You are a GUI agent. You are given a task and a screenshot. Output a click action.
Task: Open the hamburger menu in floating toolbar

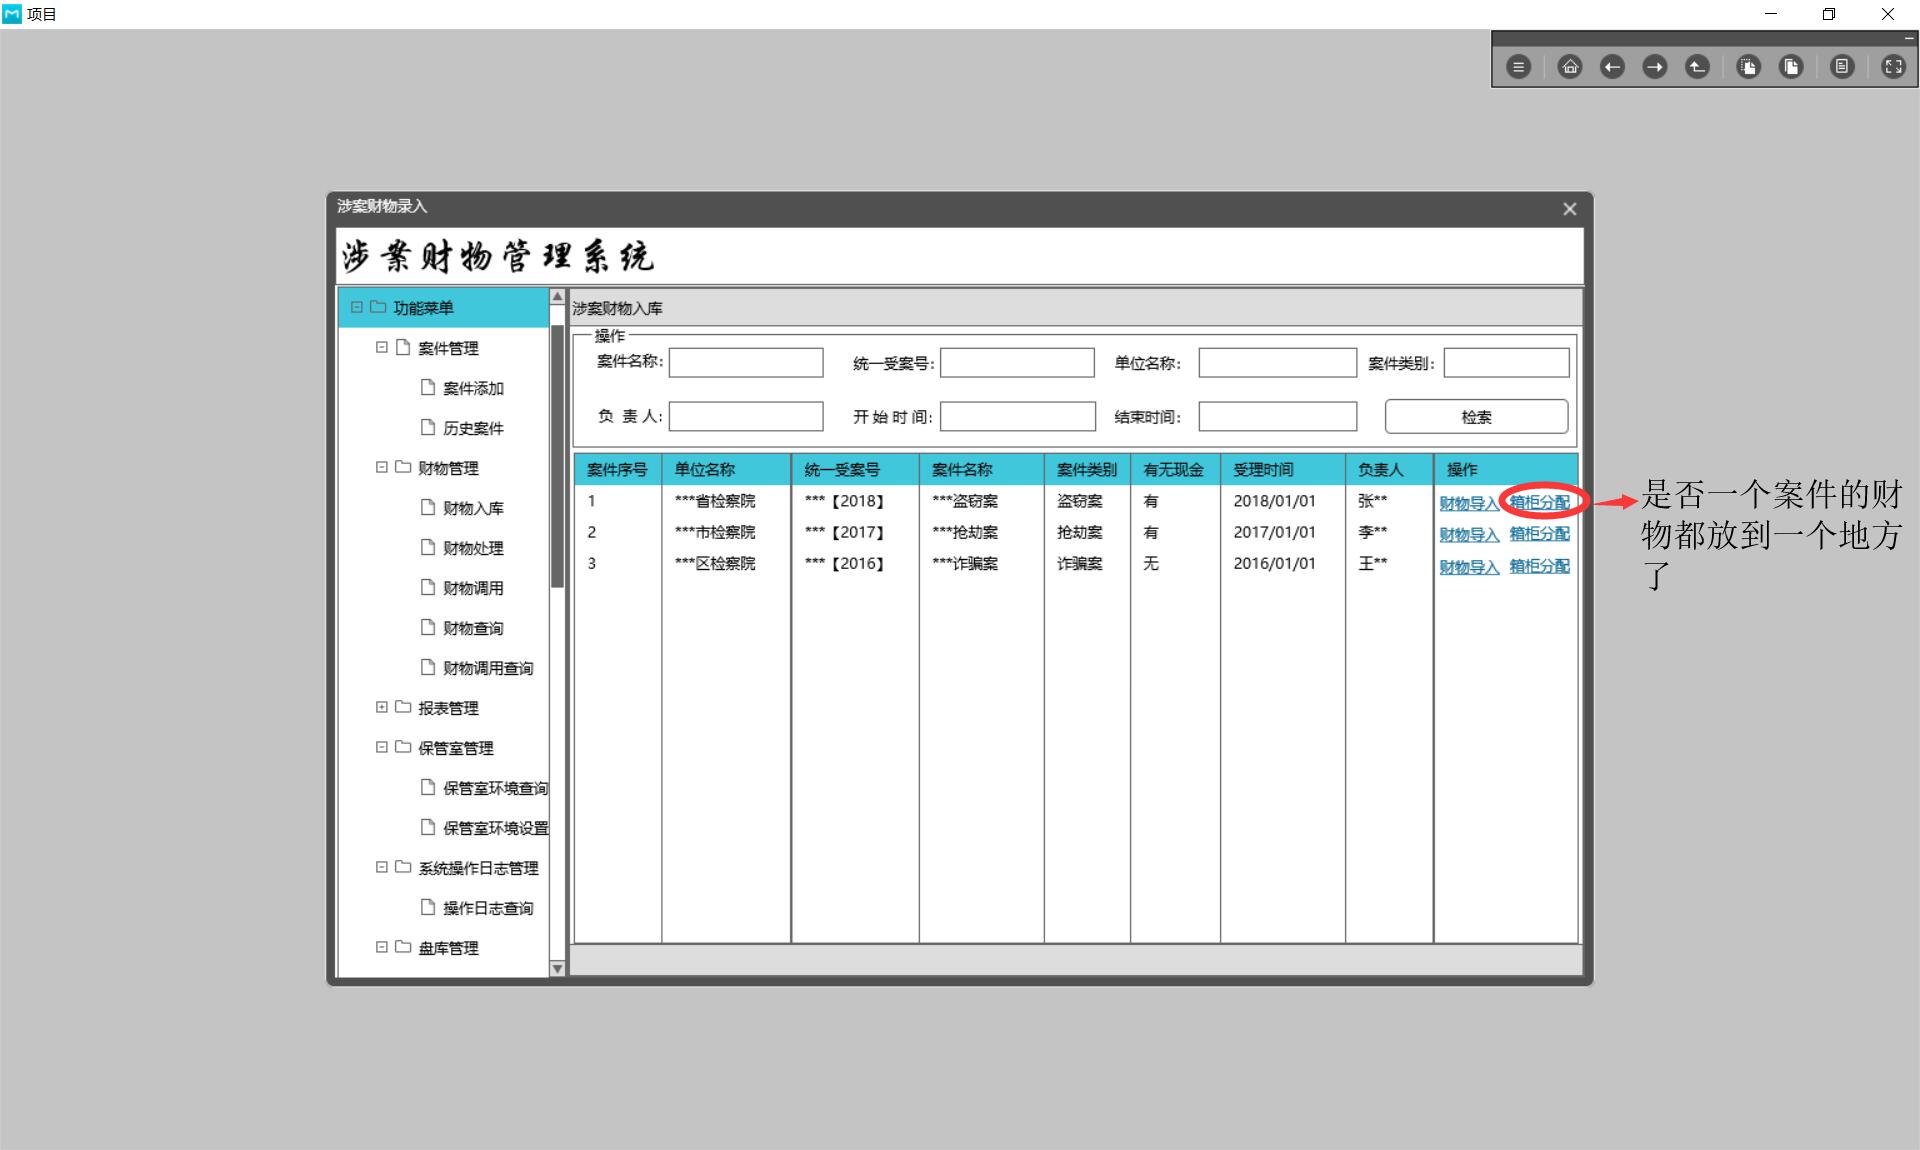click(x=1518, y=67)
